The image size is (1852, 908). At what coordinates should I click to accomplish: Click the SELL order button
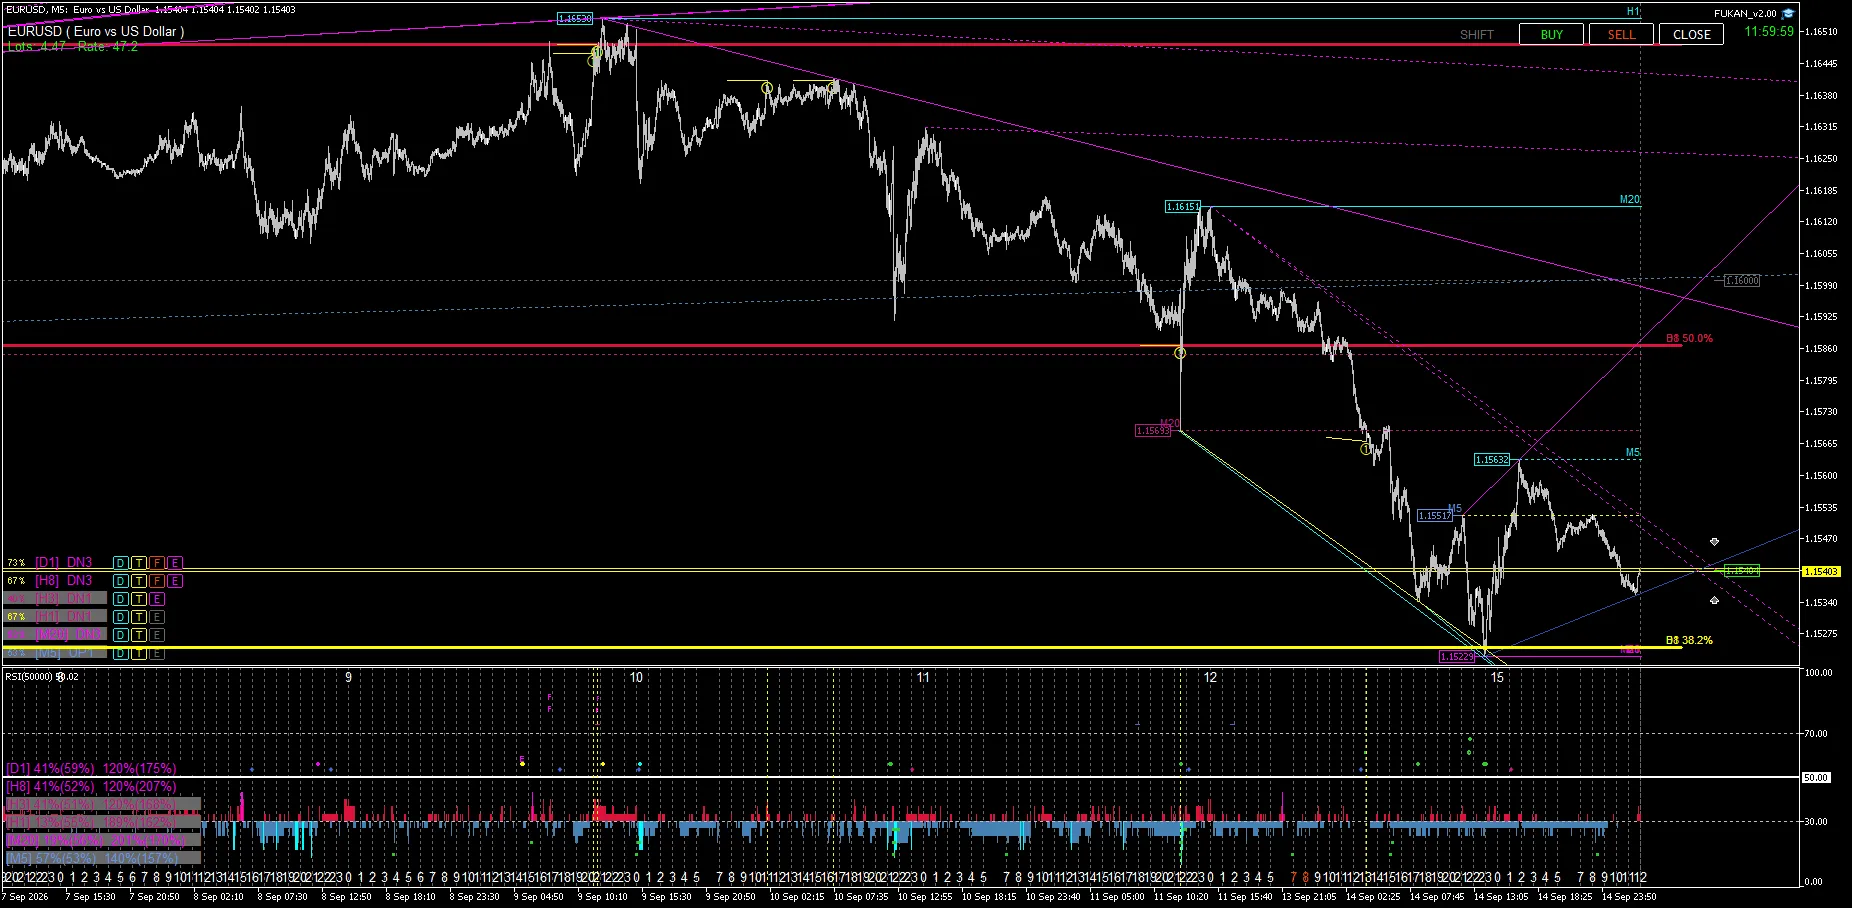pyautogui.click(x=1621, y=34)
